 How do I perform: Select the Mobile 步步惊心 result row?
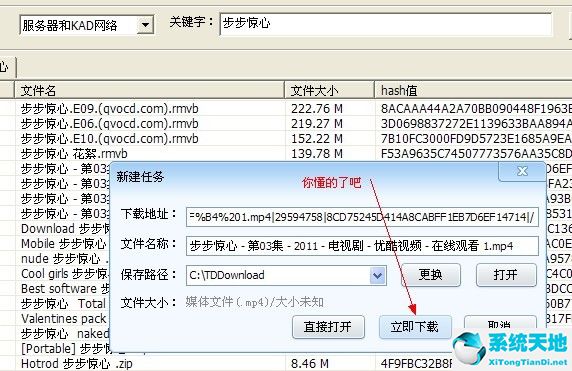pyautogui.click(x=64, y=244)
